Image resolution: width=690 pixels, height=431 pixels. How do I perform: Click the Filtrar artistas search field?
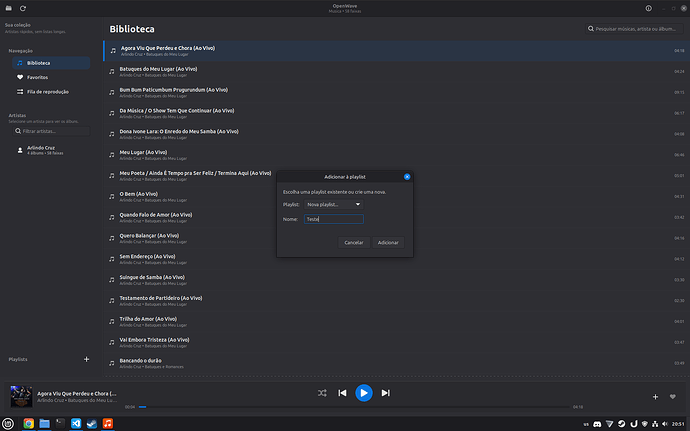tap(51, 131)
